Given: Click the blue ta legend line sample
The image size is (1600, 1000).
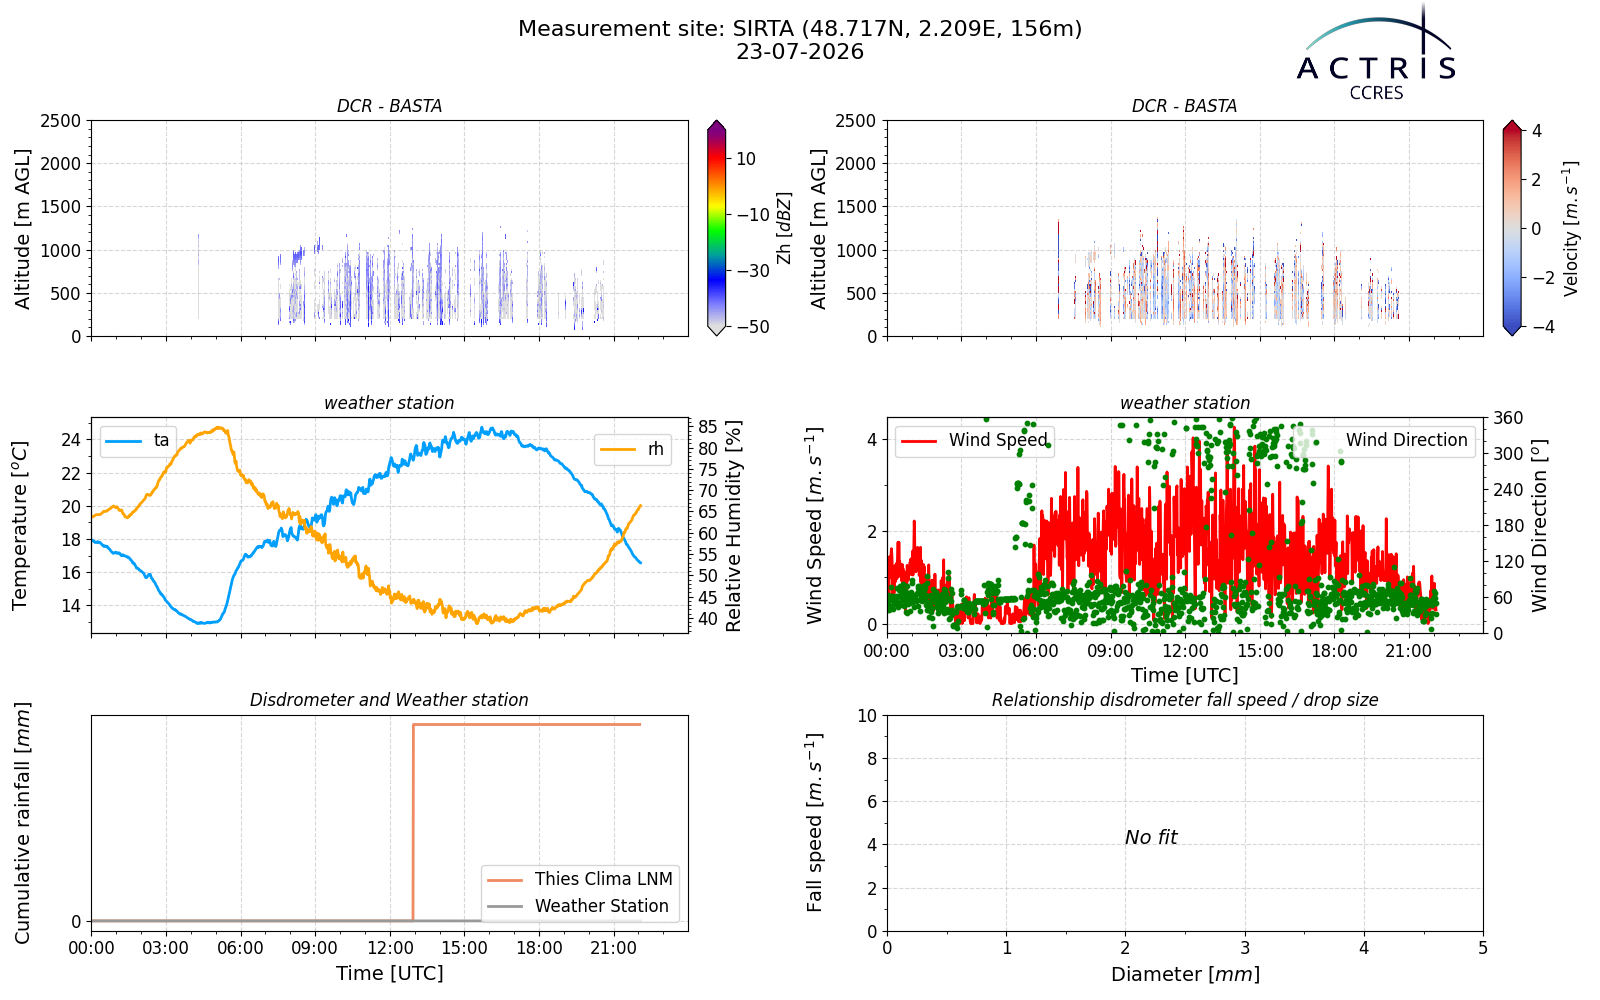Looking at the screenshot, I should [125, 441].
